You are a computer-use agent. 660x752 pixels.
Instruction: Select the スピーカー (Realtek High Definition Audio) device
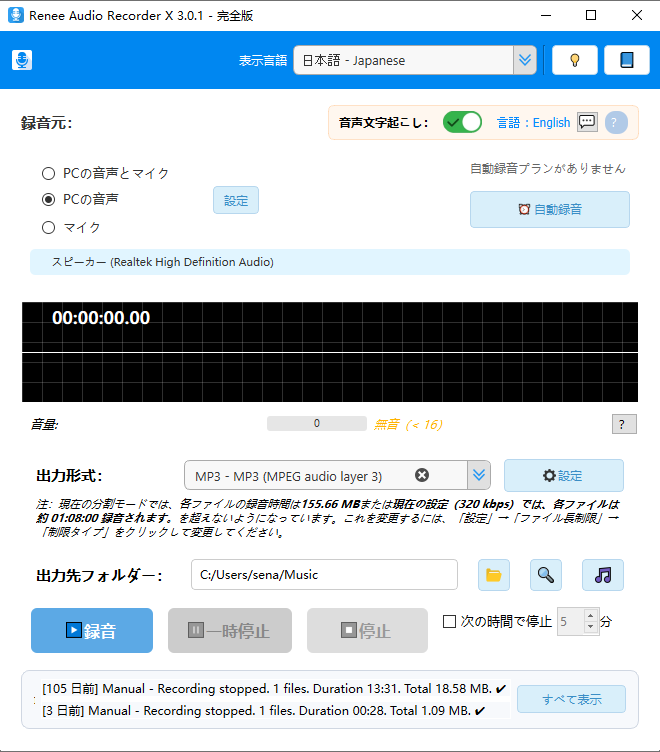(330, 262)
